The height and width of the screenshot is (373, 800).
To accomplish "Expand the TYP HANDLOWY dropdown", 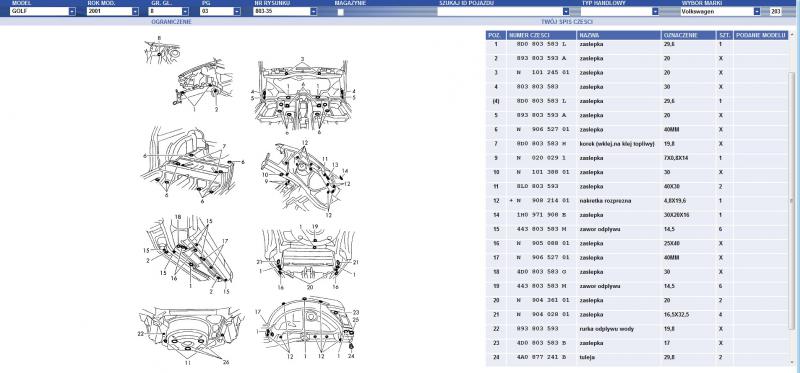I will click(619, 11).
